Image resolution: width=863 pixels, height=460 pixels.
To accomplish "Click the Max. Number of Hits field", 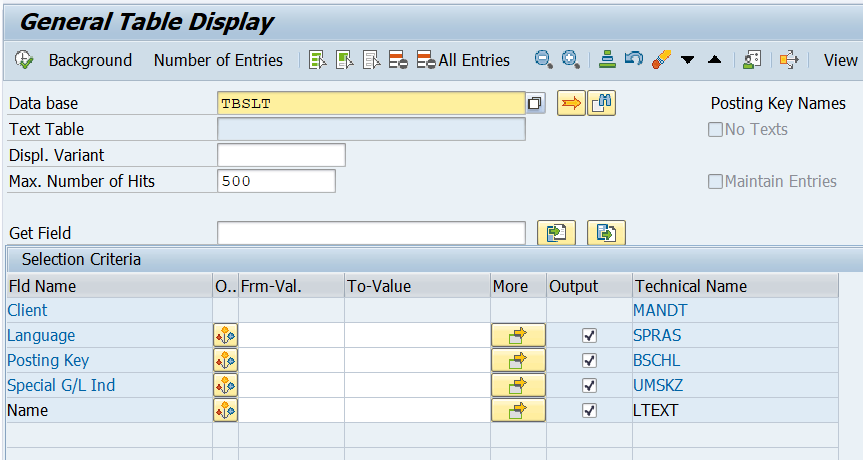I will tap(276, 181).
